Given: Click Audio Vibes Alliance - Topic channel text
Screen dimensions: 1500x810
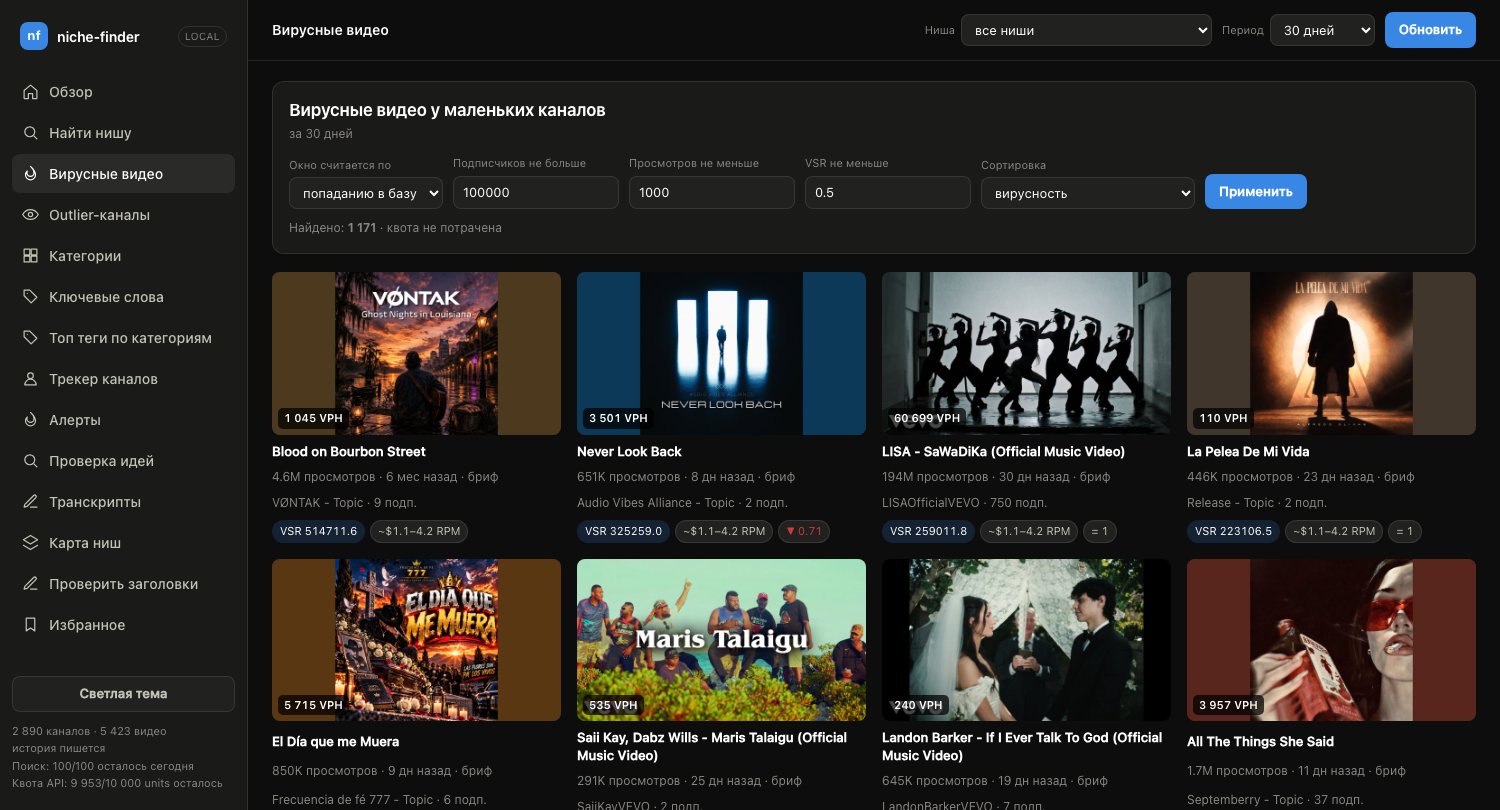Looking at the screenshot, I should tap(656, 503).
